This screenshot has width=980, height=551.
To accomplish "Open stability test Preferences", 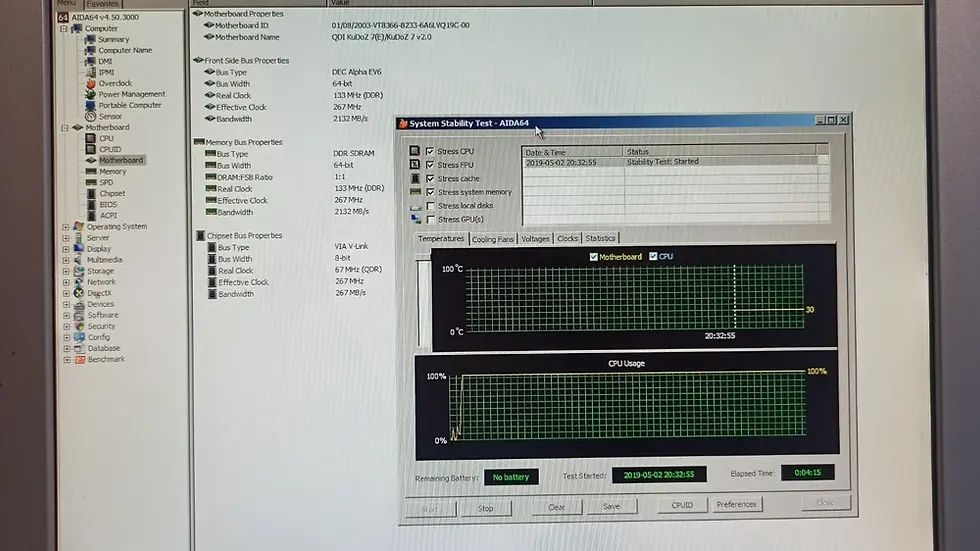I will point(736,504).
